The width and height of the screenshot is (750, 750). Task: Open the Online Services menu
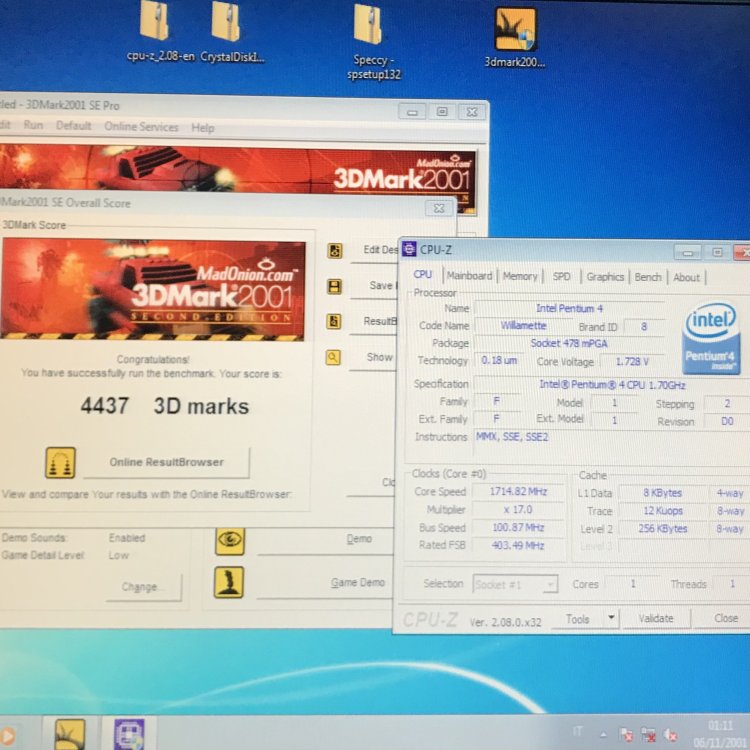[x=141, y=127]
